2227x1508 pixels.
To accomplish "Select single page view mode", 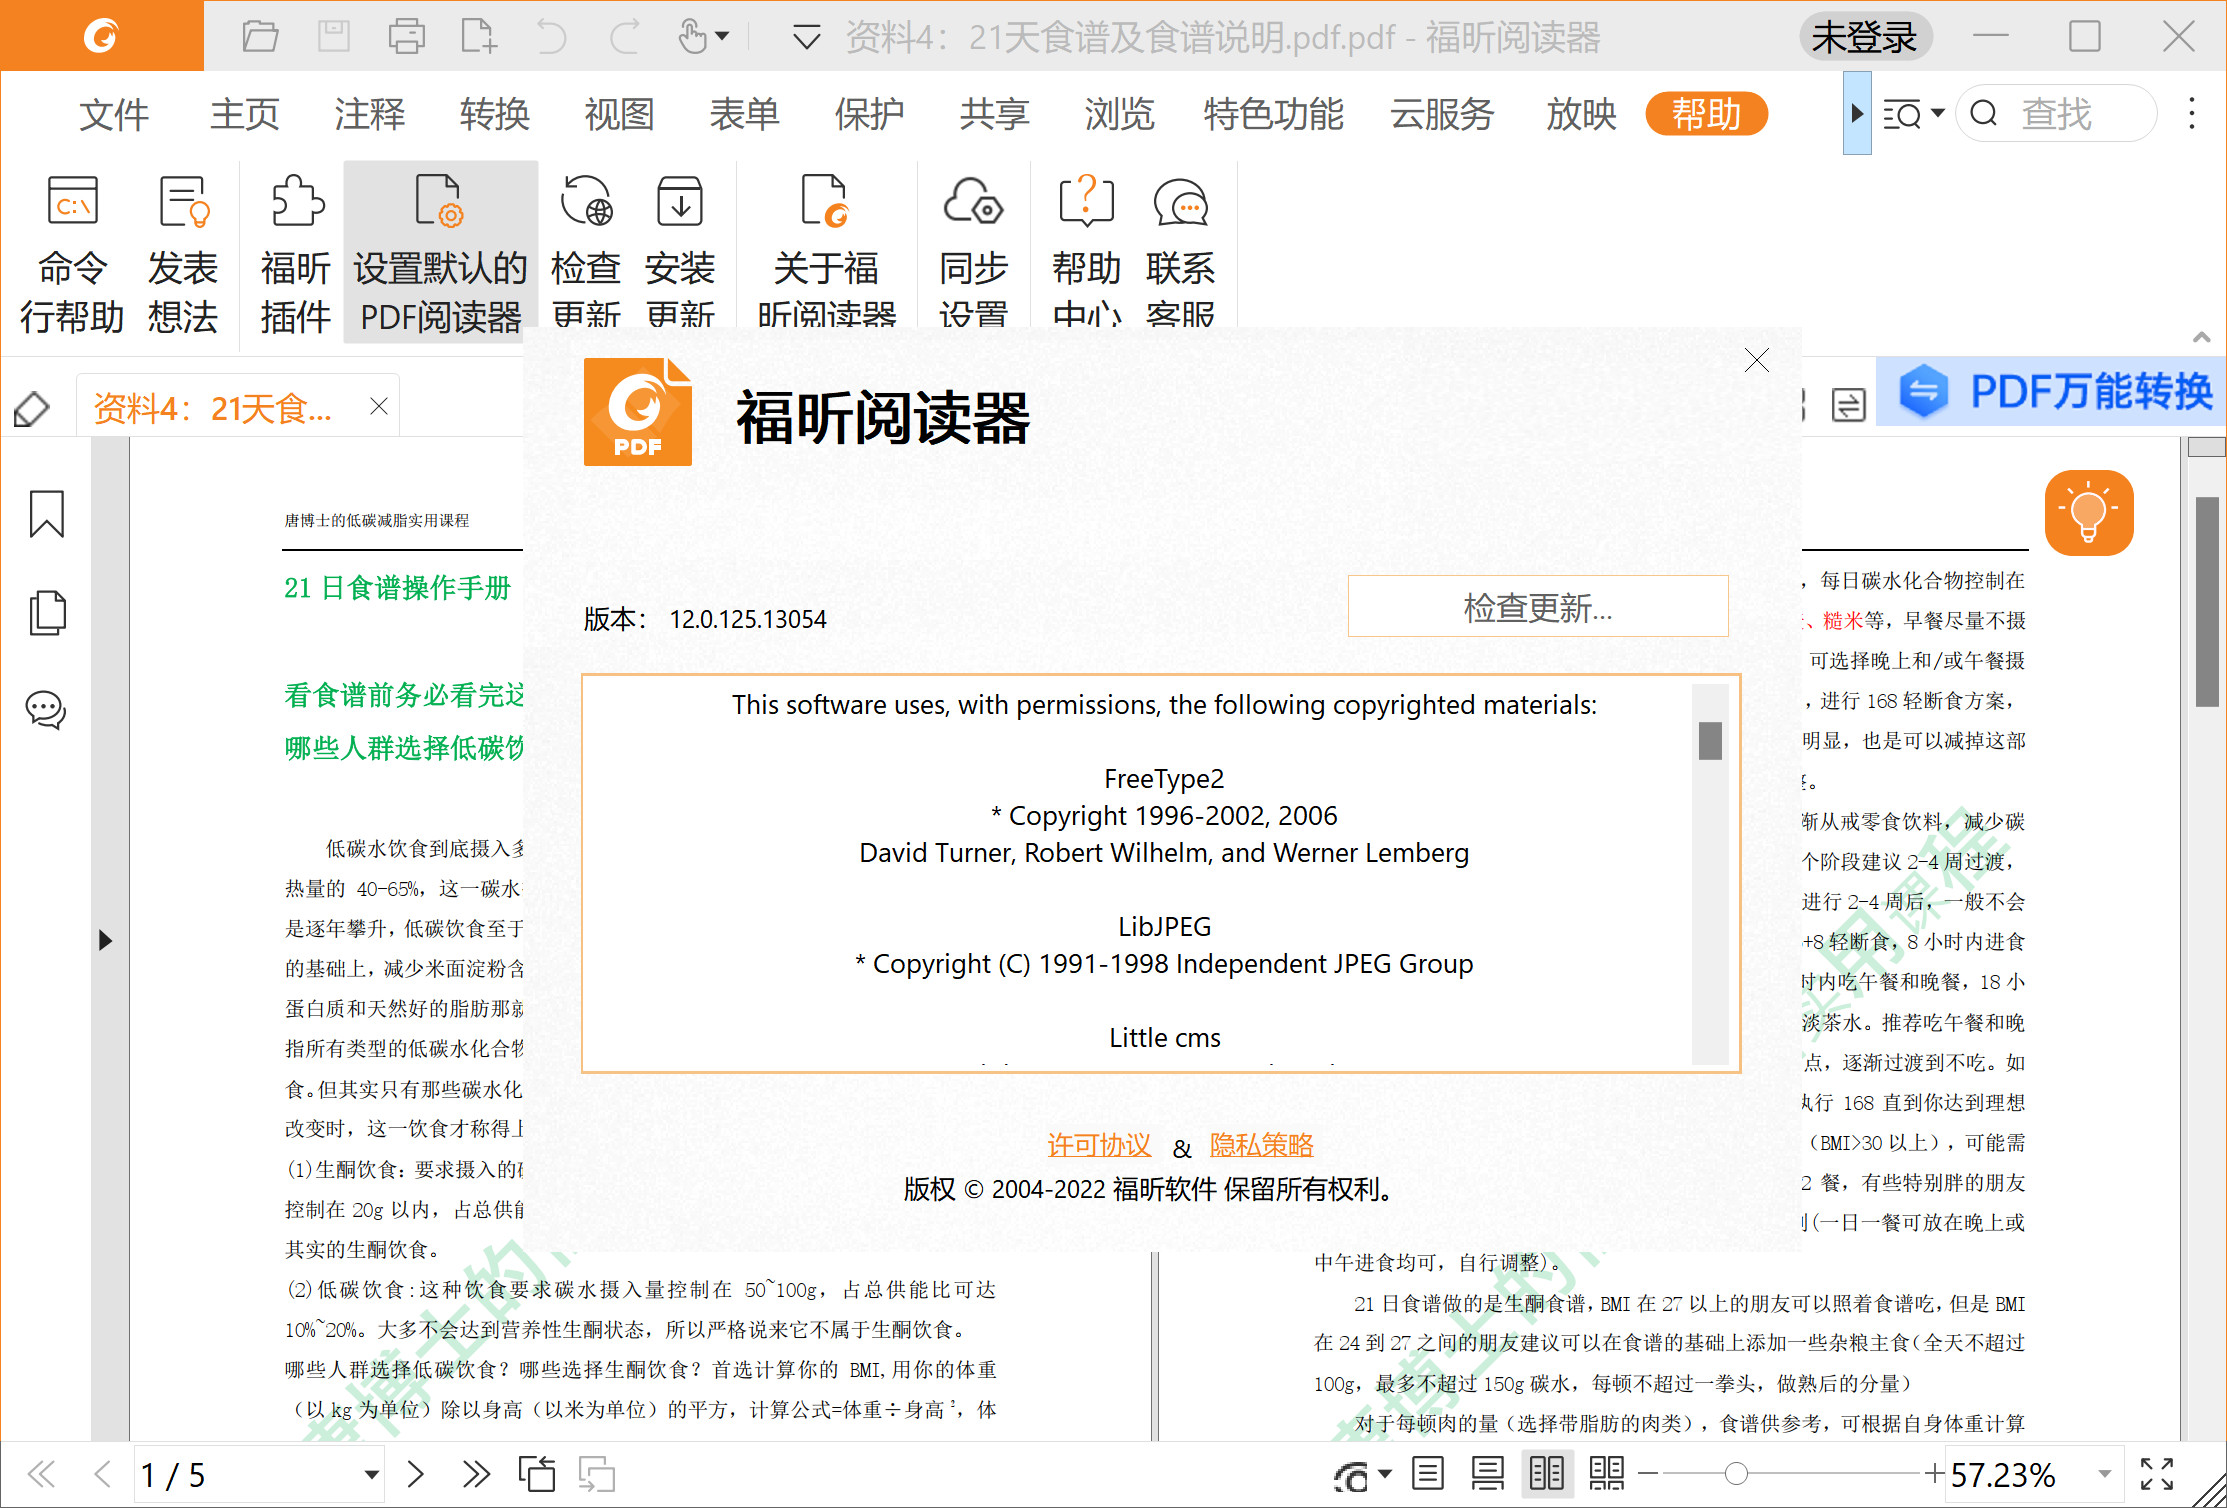I will pos(1427,1474).
